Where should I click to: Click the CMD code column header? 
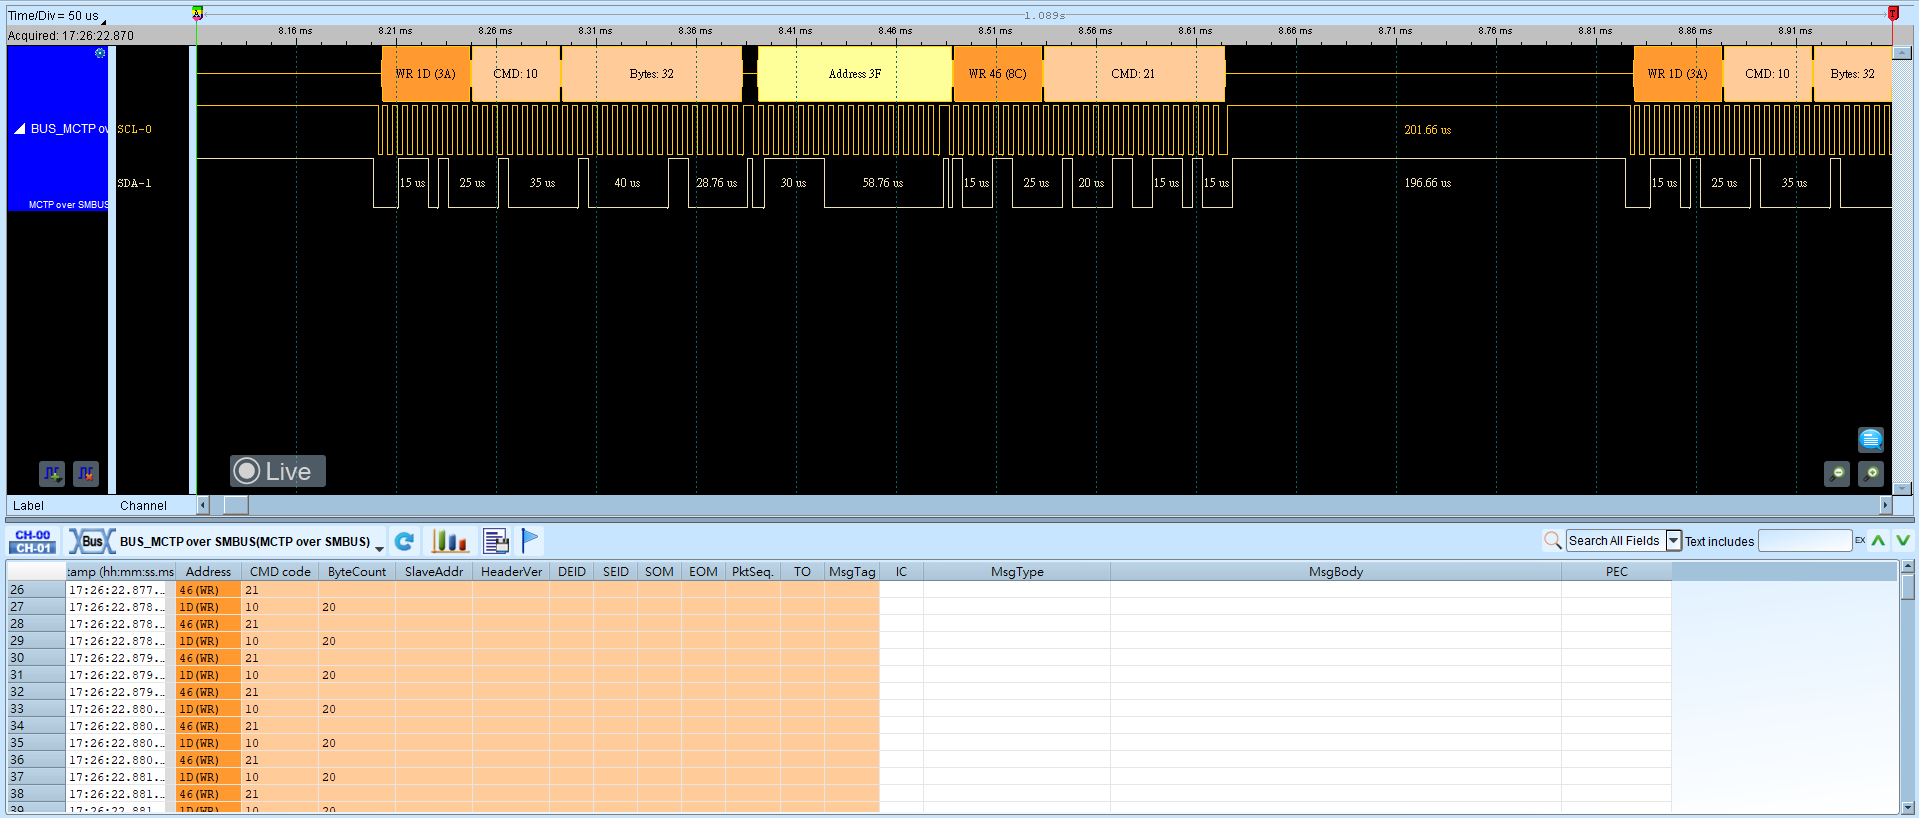point(280,572)
